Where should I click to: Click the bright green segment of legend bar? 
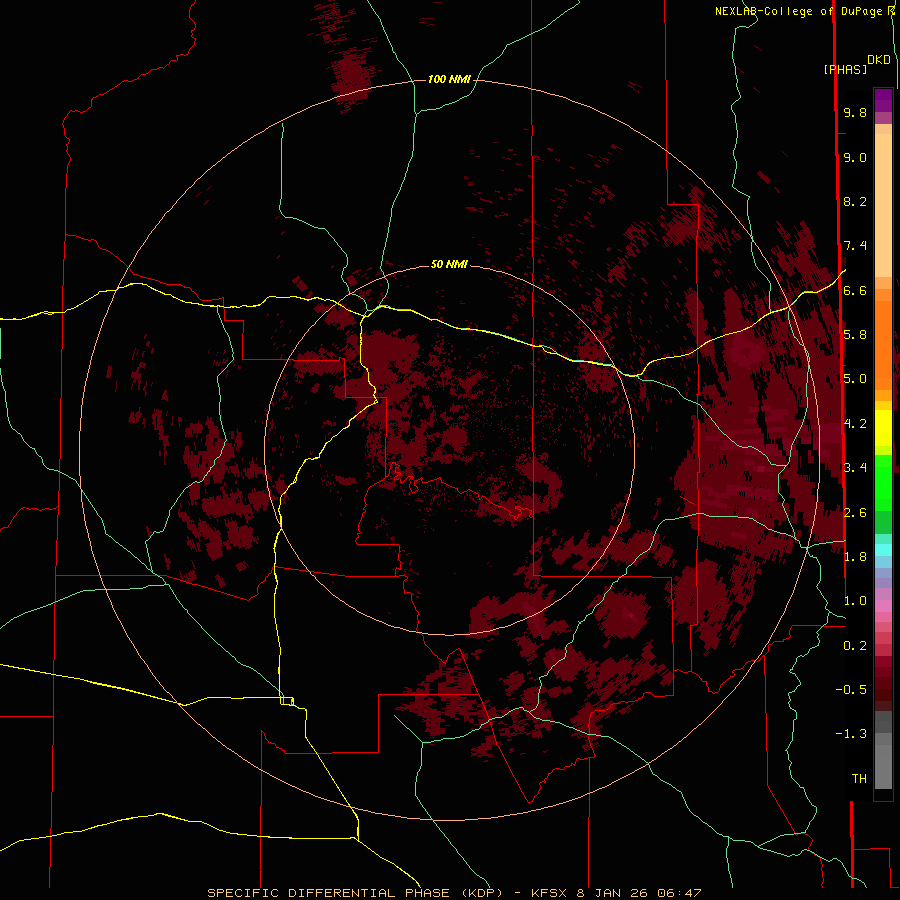click(883, 482)
